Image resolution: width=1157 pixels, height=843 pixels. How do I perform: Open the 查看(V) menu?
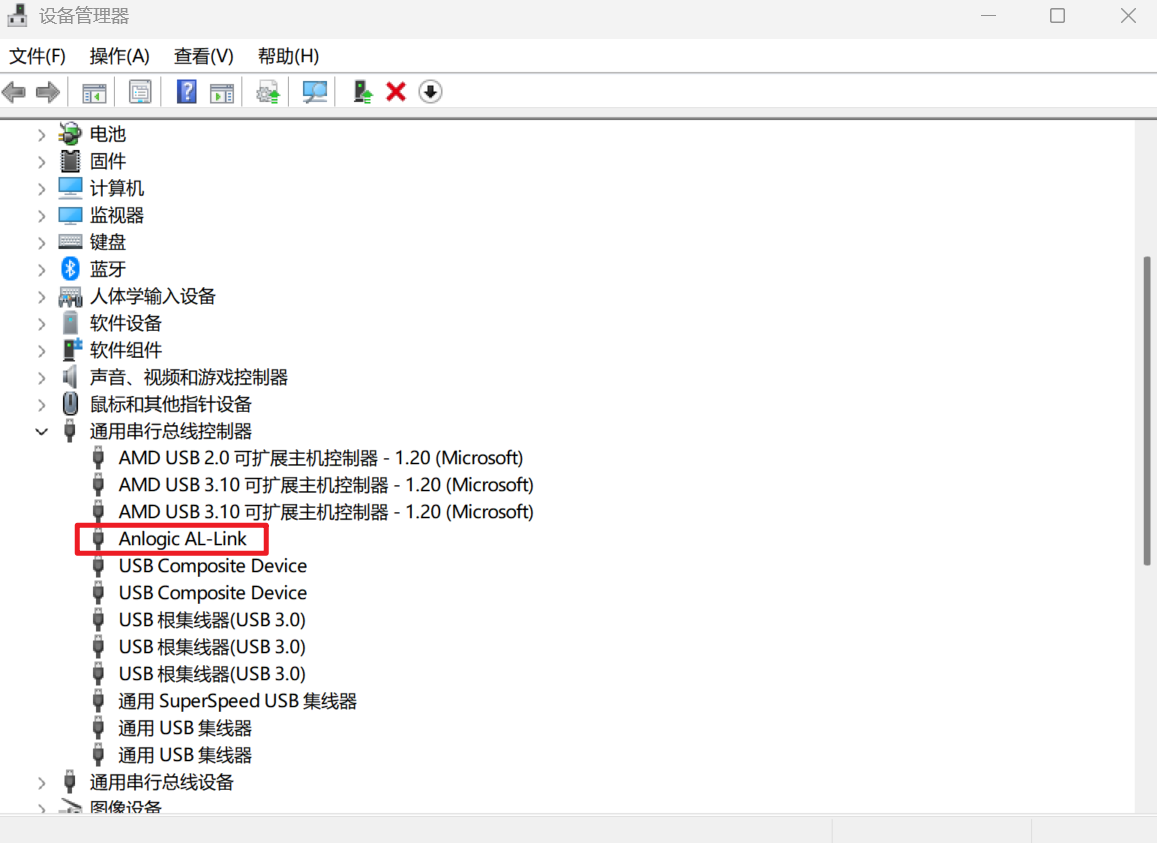click(204, 56)
